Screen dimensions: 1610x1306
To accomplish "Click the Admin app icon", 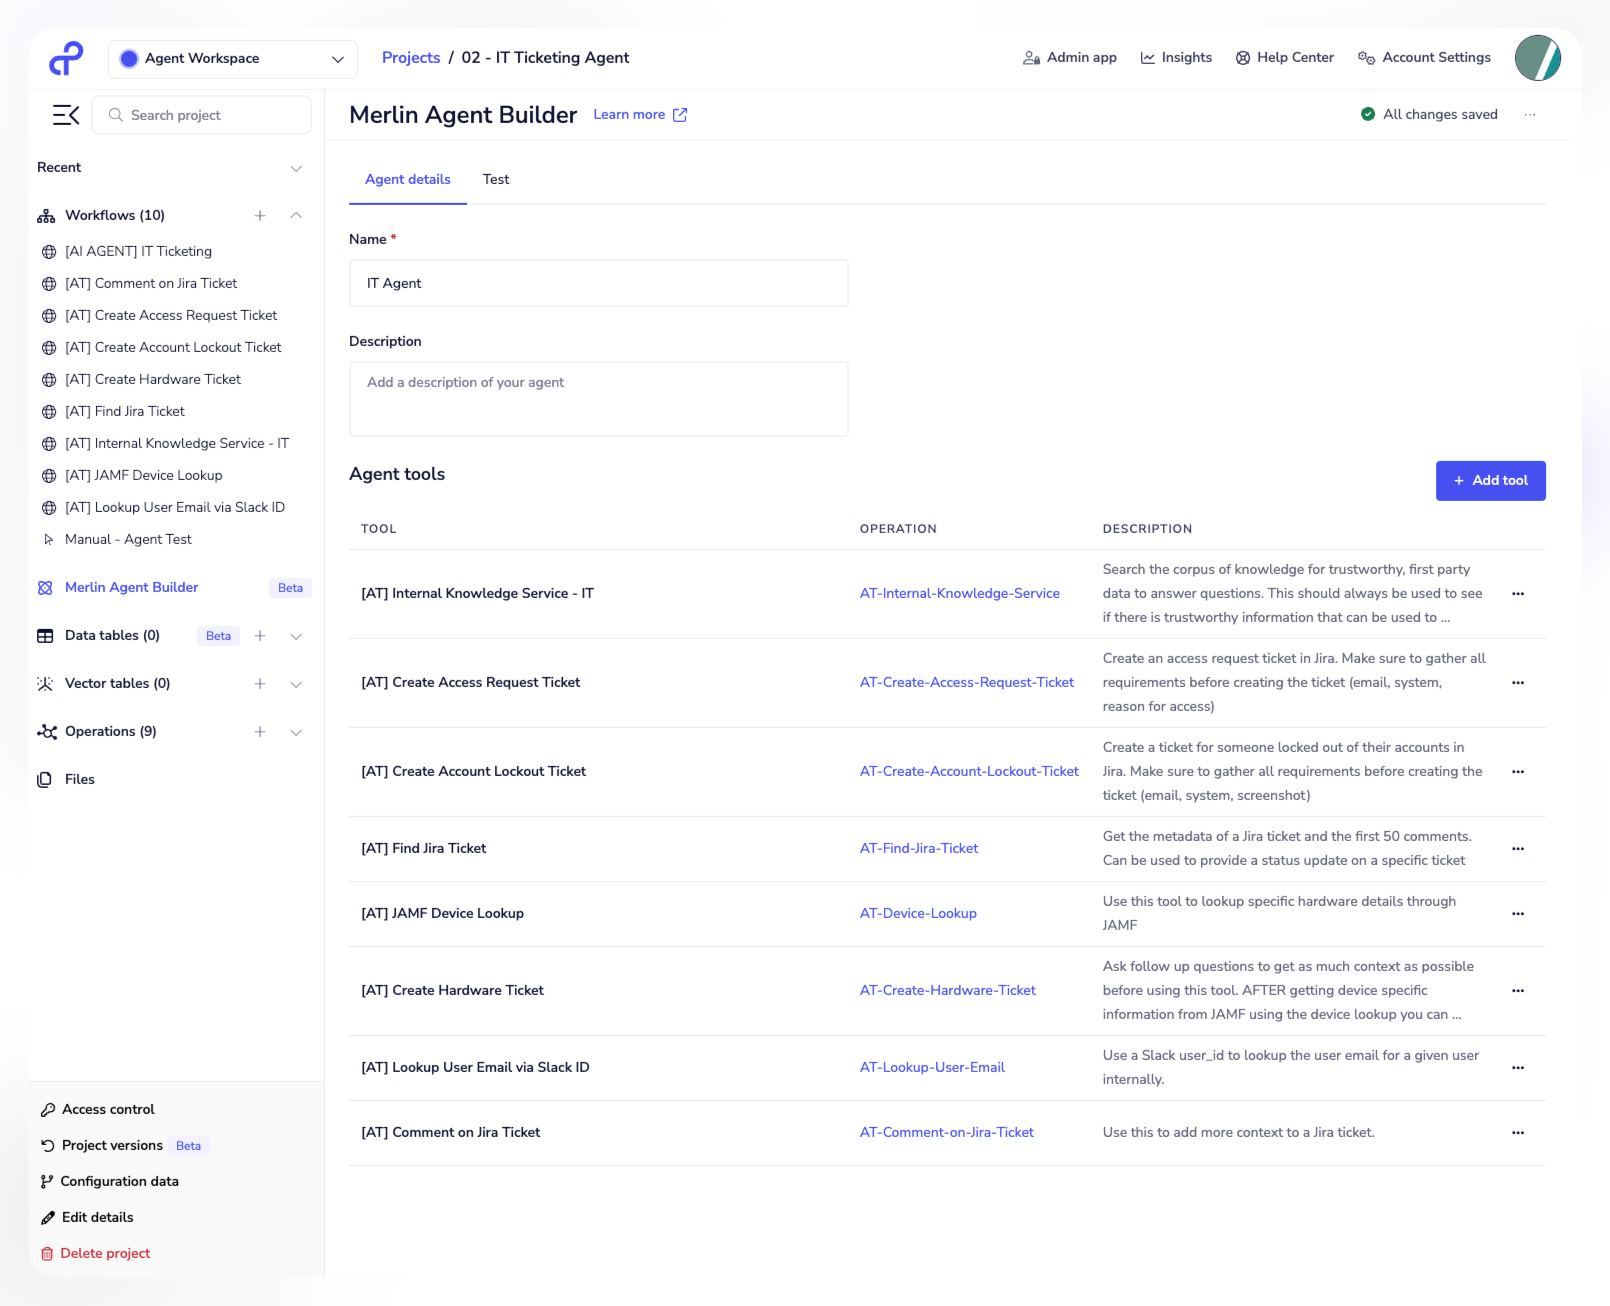I will 1030,57.
